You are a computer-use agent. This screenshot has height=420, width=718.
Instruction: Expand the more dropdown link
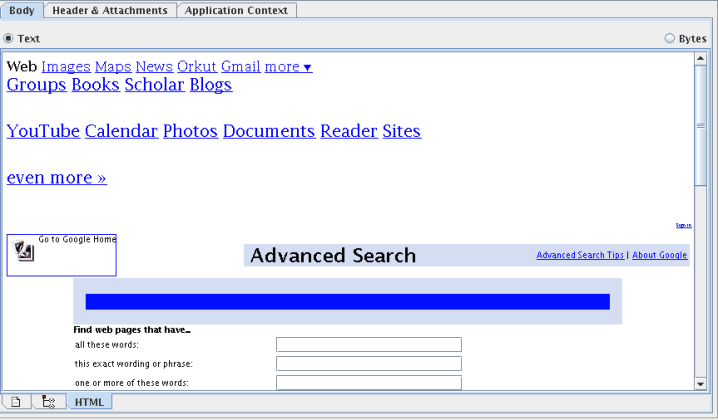pyautogui.click(x=288, y=67)
